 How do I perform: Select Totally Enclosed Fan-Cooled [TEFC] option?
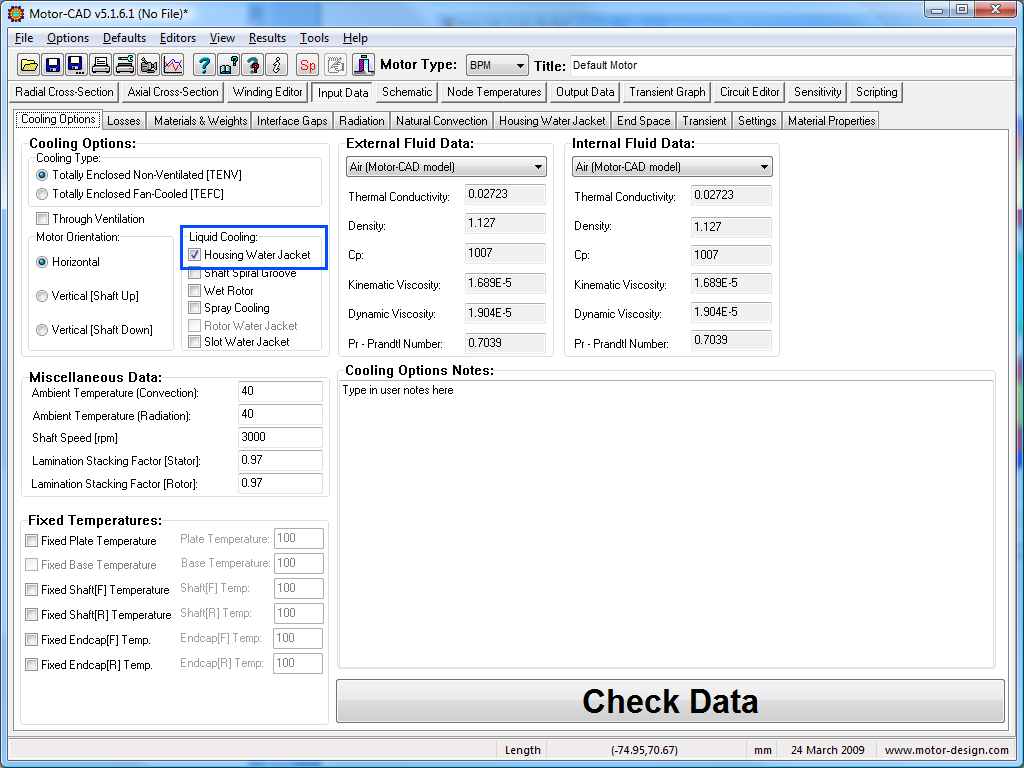coord(42,194)
